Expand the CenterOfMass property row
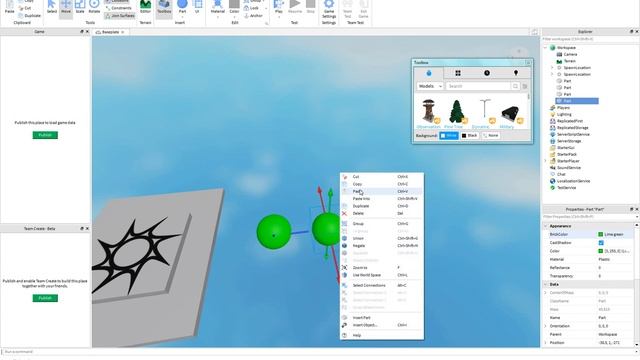The image size is (640, 360). [x=546, y=293]
